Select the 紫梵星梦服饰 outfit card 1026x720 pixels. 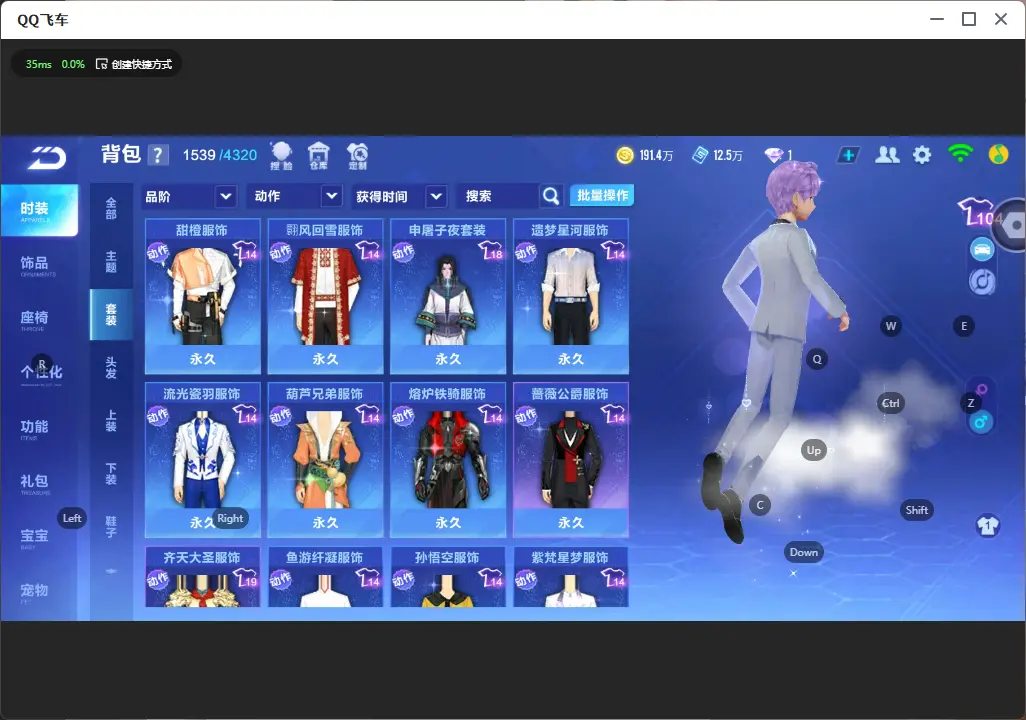pyautogui.click(x=571, y=577)
